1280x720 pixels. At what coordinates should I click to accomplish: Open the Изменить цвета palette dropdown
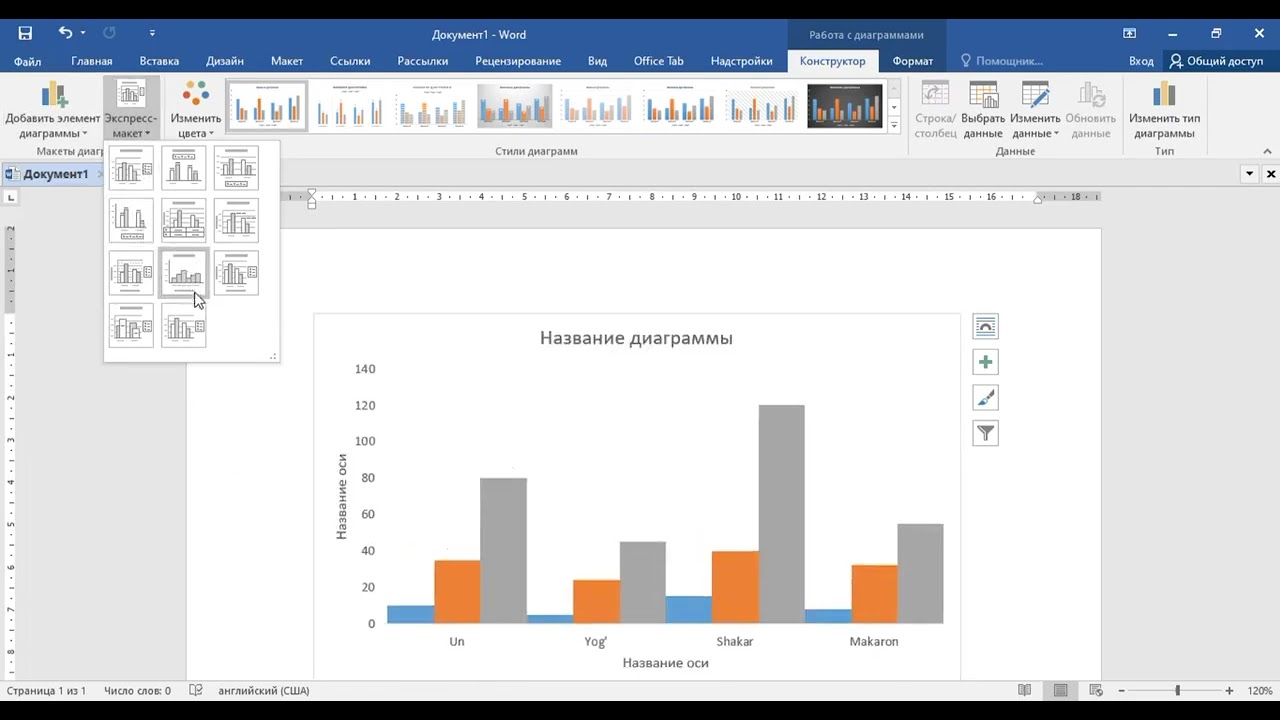tap(195, 110)
